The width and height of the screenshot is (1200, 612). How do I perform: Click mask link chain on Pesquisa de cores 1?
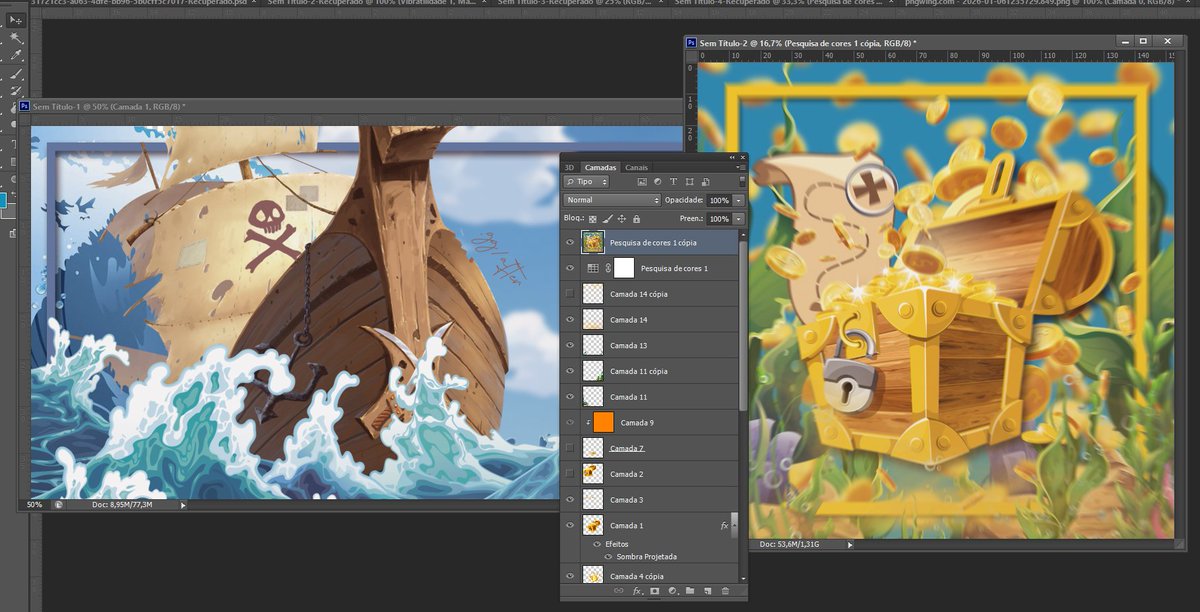[x=607, y=268]
